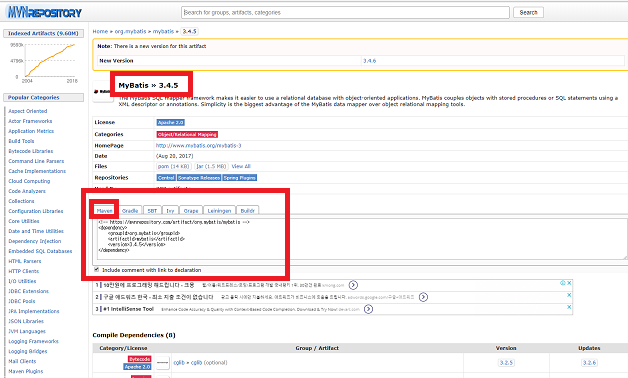This screenshot has width=628, height=378.
Task: Open Actor Frameworks category
Action: tap(30, 121)
